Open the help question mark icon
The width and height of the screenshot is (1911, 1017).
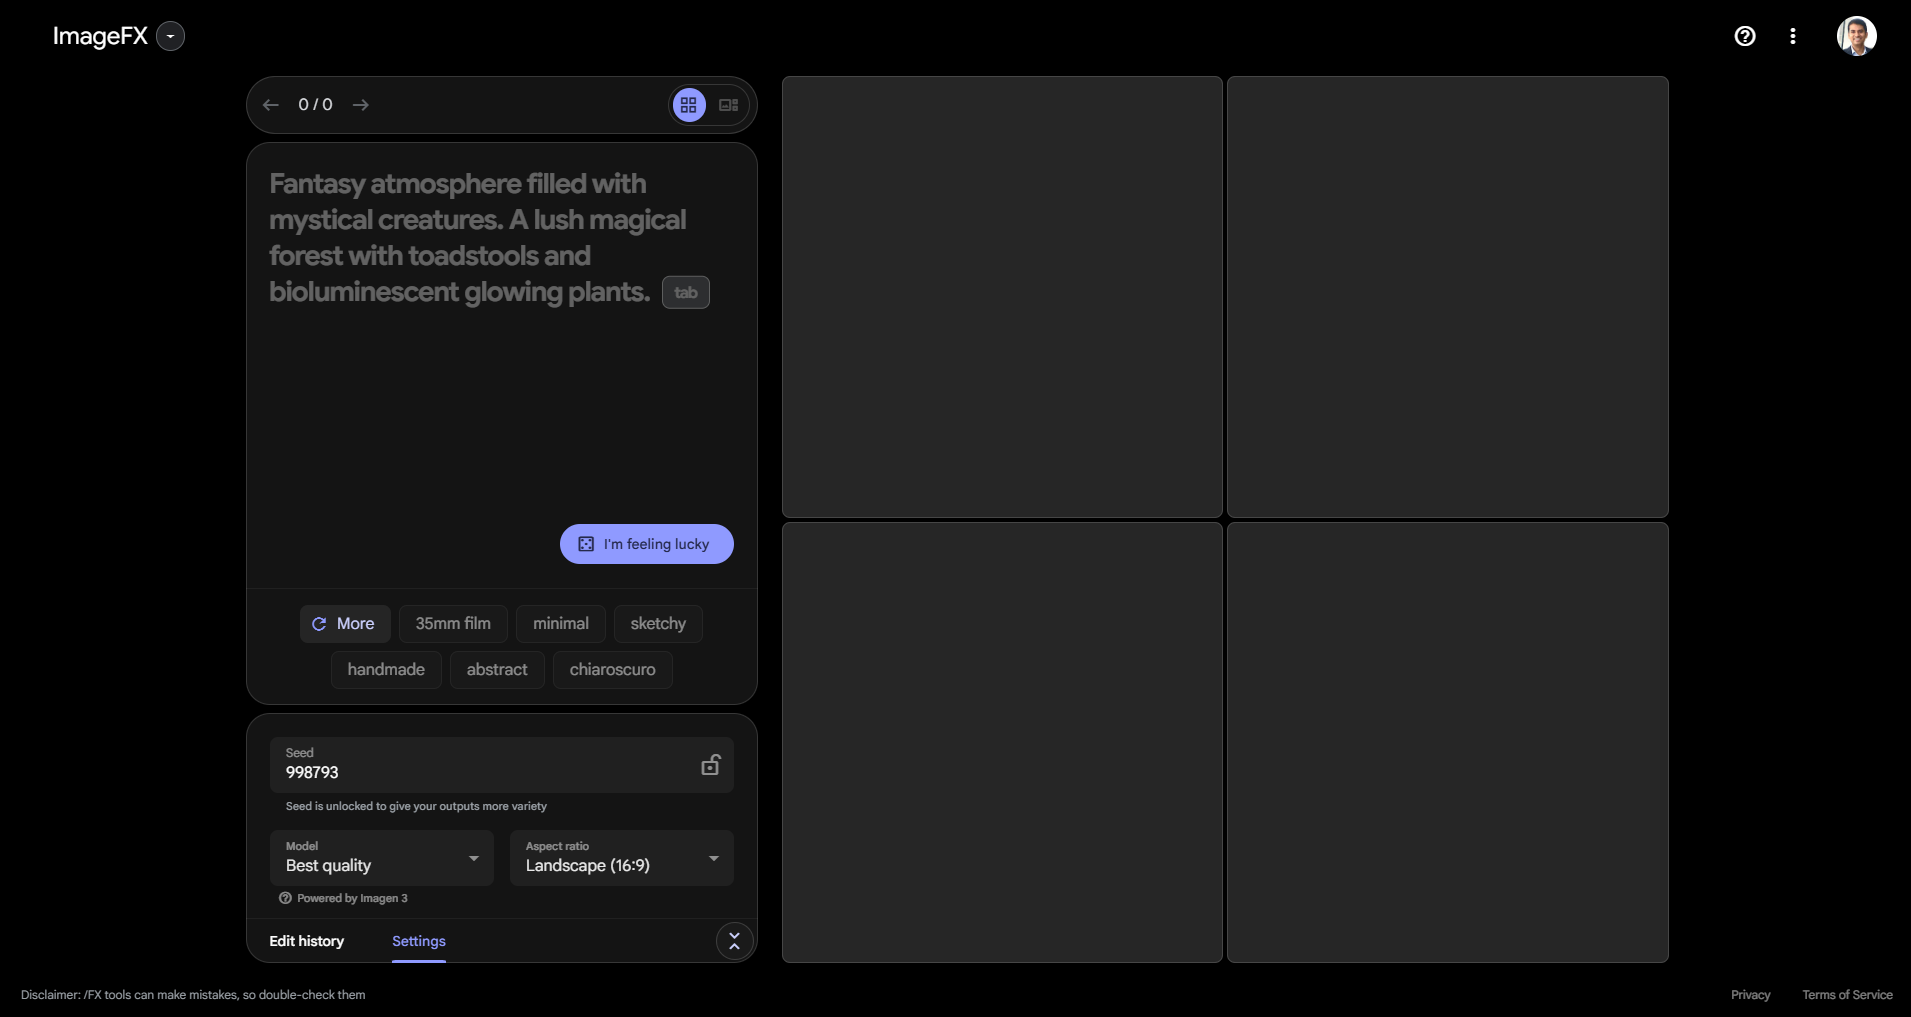1745,36
